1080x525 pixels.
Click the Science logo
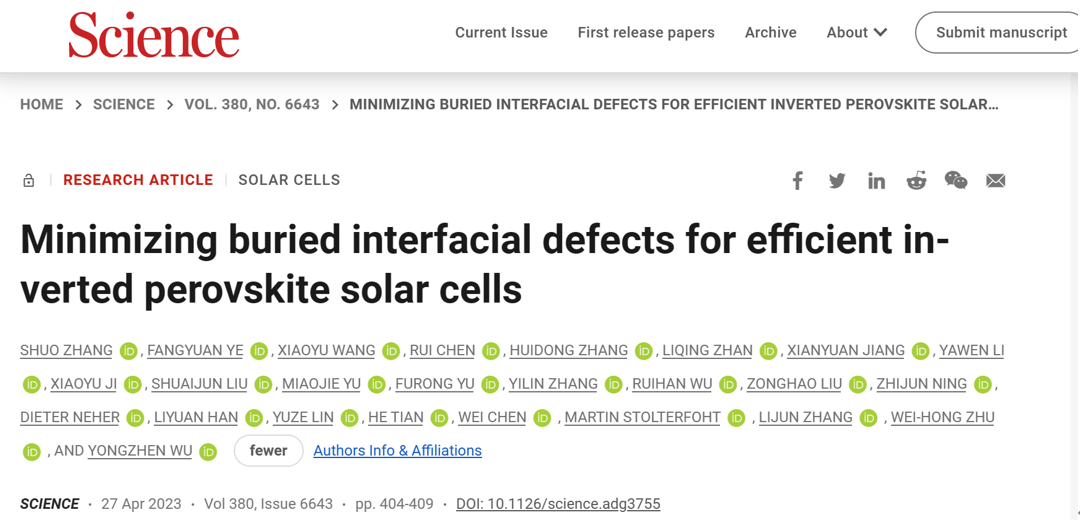point(154,34)
